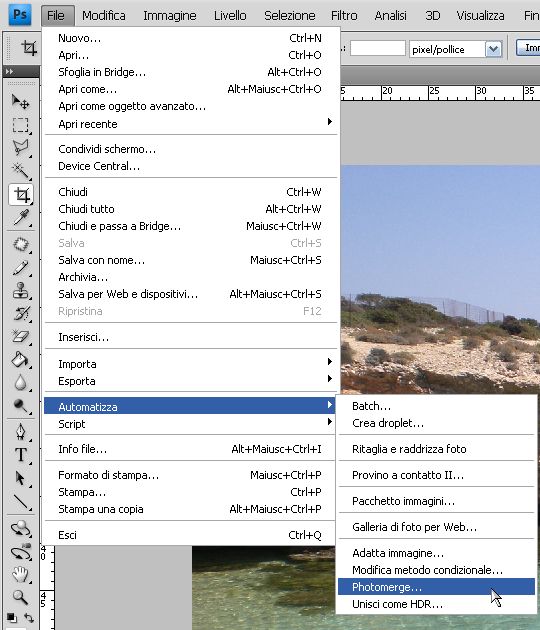Open the Selezione menu
Image resolution: width=540 pixels, height=630 pixels.
click(x=289, y=16)
